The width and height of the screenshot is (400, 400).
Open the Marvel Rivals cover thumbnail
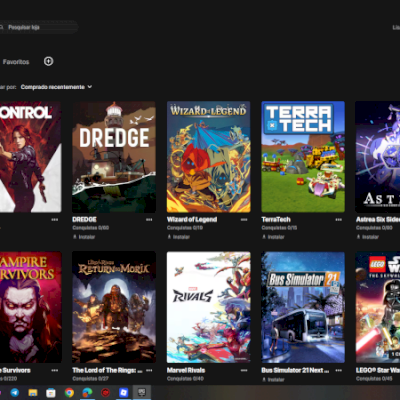(x=209, y=307)
